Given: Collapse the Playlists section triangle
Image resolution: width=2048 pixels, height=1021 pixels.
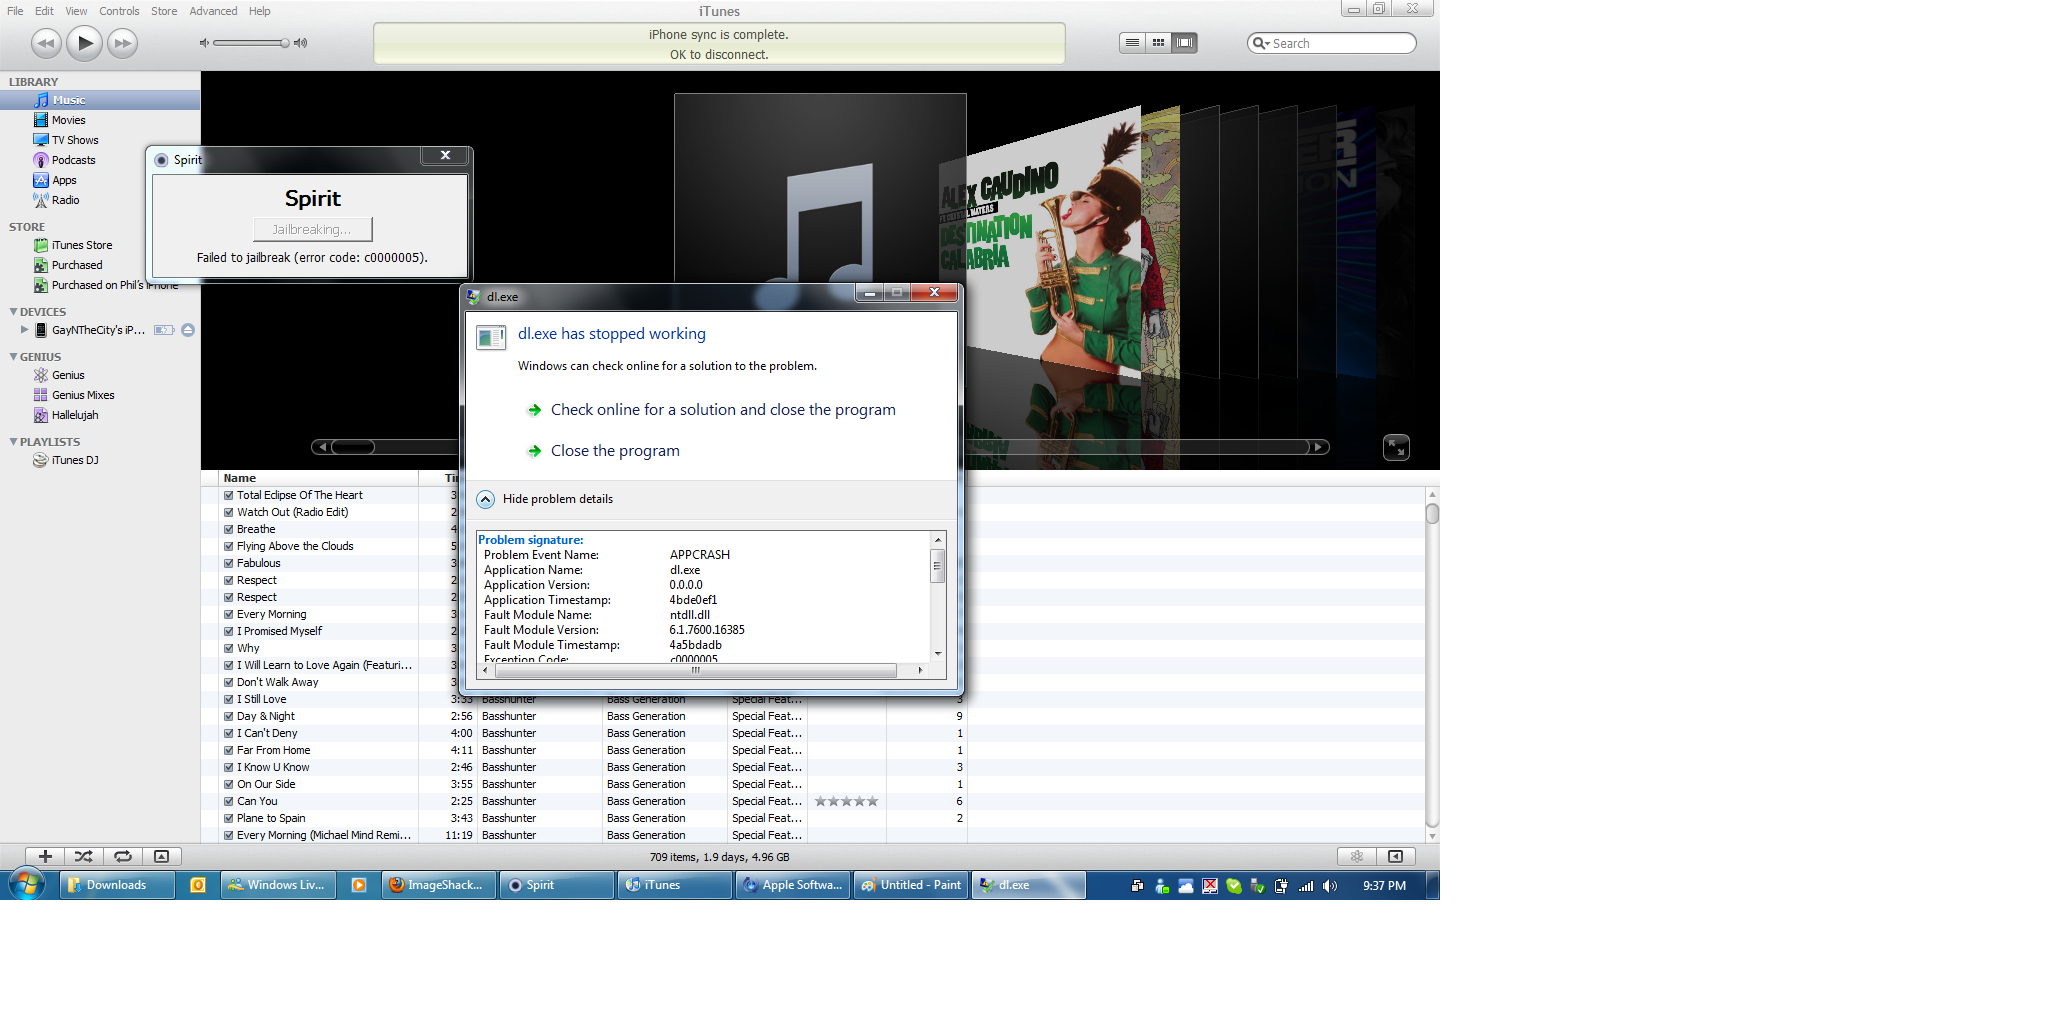Looking at the screenshot, I should 13,442.
